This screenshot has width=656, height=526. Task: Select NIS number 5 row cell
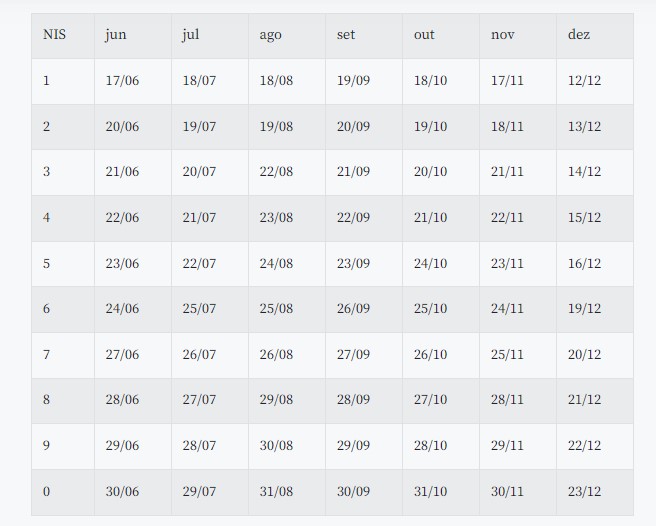(x=47, y=264)
